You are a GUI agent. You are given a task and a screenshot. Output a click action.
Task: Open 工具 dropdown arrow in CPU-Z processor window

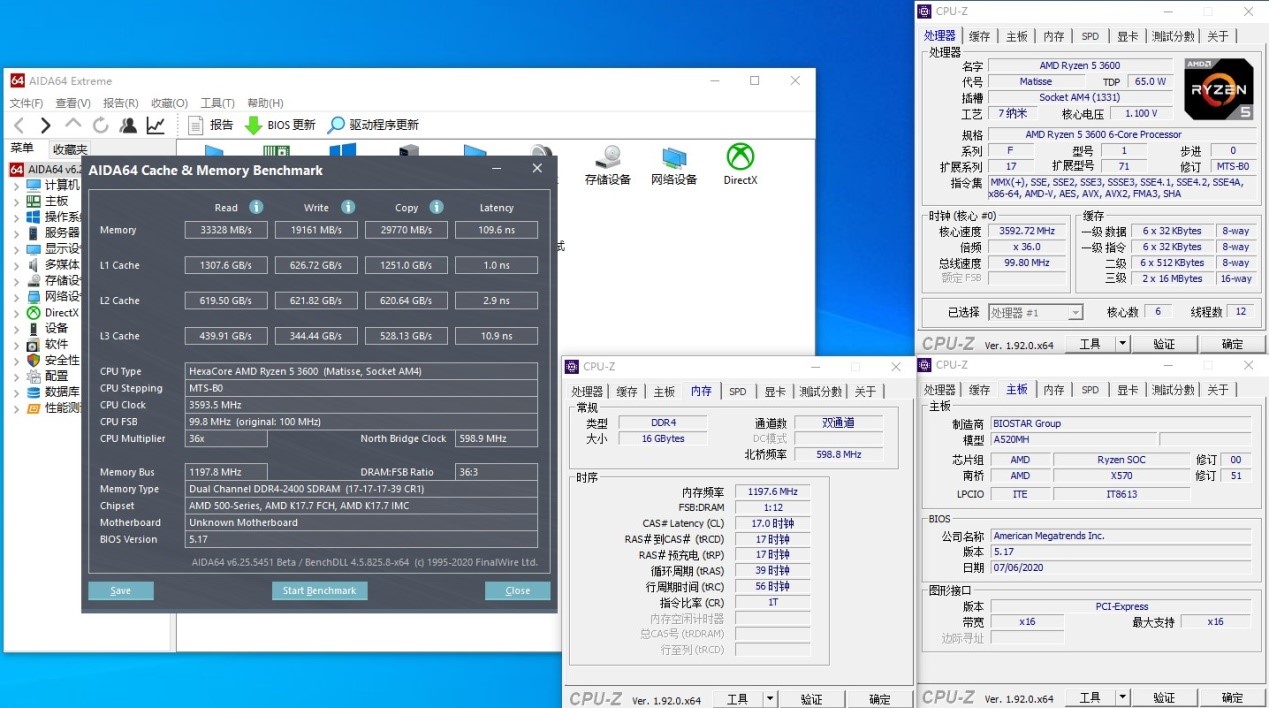click(1122, 344)
